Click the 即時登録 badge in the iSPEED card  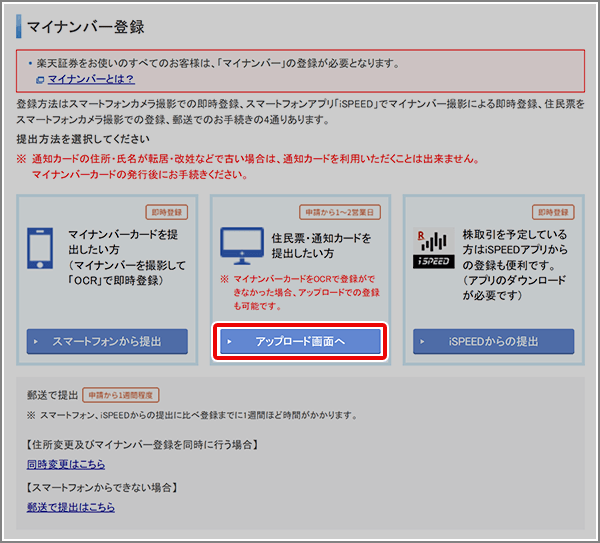[553, 212]
